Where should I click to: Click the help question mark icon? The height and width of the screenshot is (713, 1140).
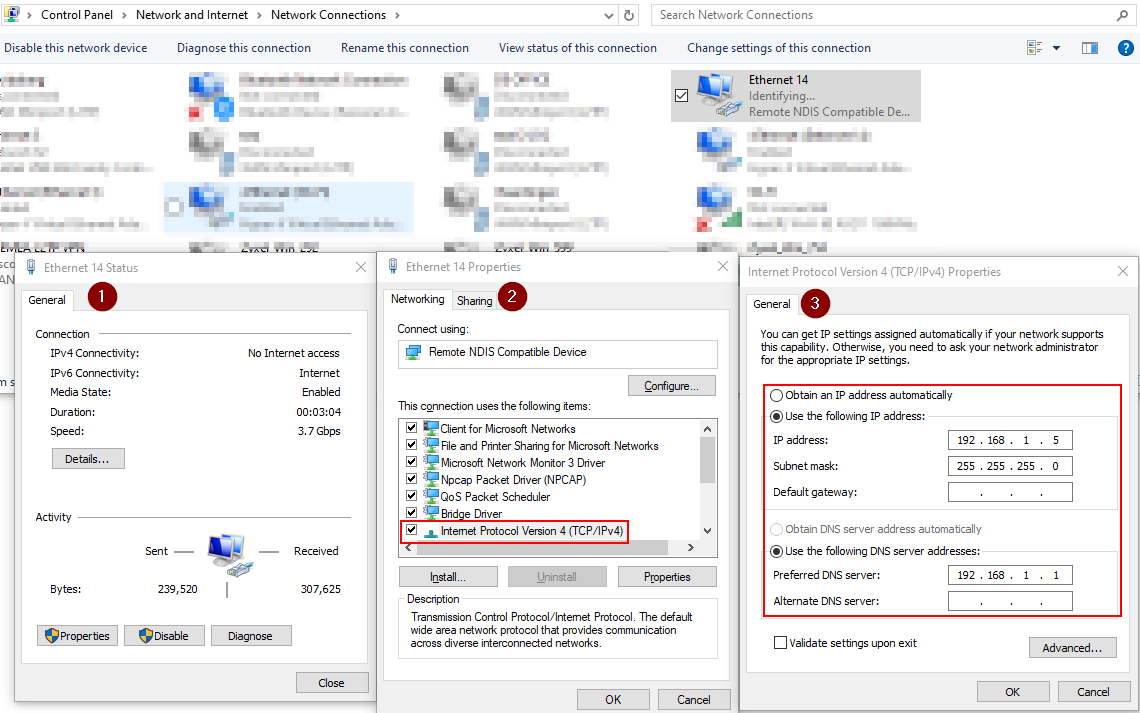[1125, 48]
